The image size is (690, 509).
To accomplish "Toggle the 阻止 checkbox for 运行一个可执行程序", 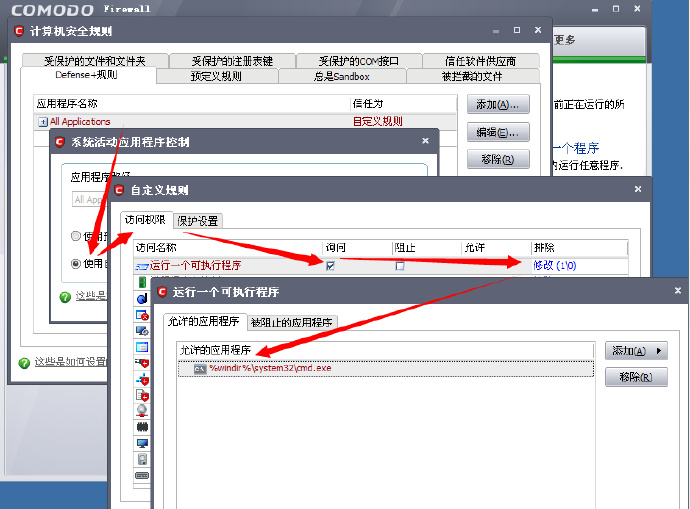I will coord(400,266).
